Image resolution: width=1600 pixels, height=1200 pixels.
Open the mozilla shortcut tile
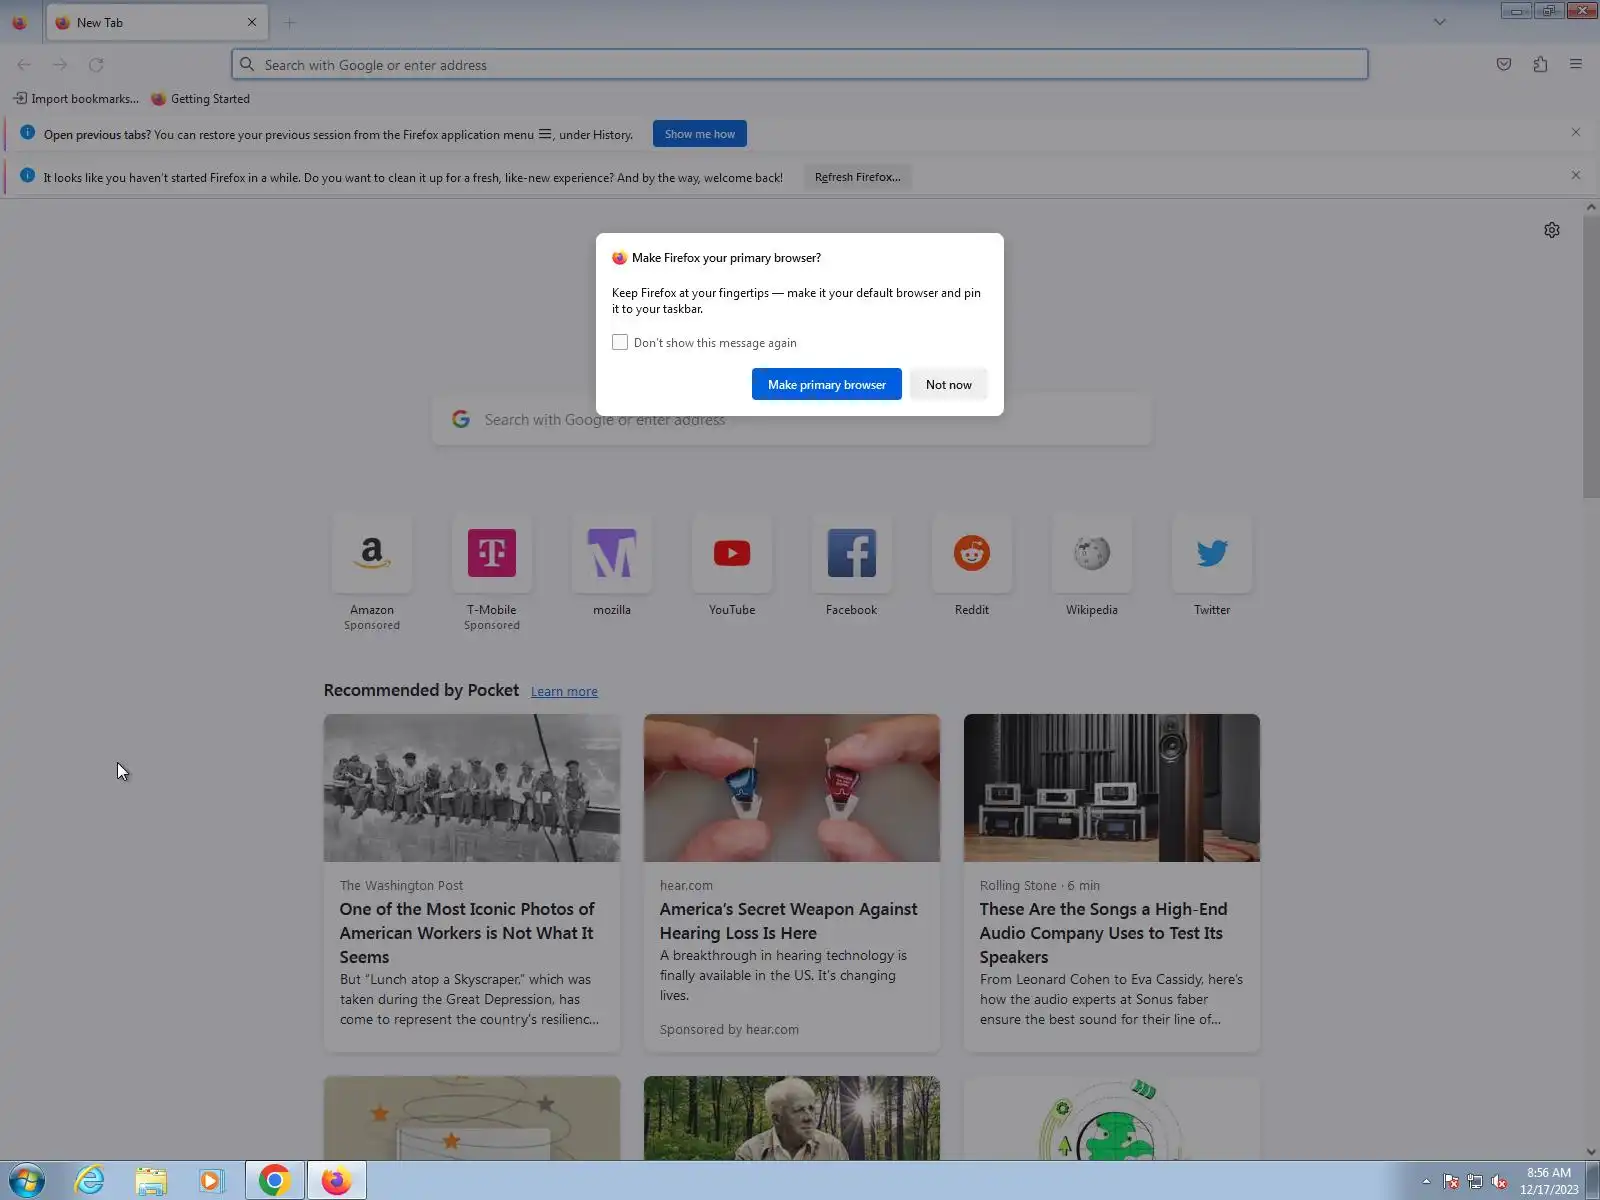[612, 566]
